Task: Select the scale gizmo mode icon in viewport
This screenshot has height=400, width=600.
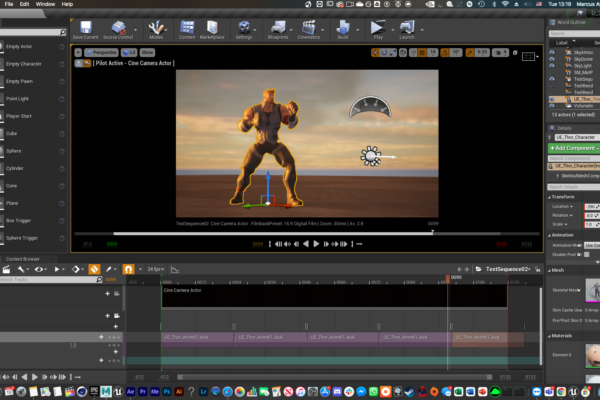Action: 392,53
